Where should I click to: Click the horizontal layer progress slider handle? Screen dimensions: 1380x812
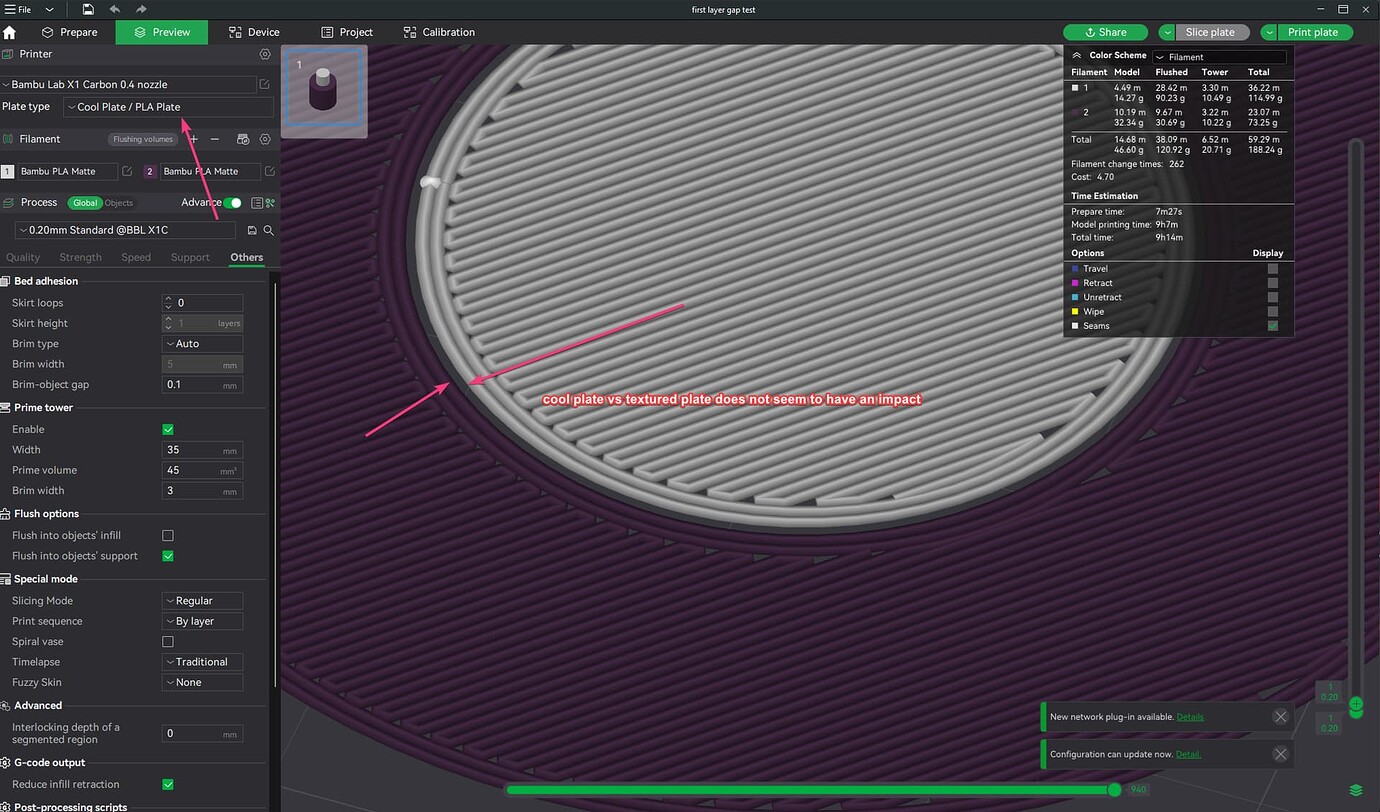click(x=1115, y=790)
